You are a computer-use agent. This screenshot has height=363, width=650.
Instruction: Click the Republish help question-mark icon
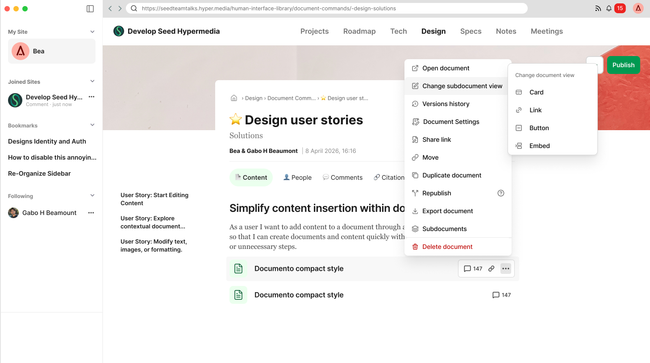[501, 193]
